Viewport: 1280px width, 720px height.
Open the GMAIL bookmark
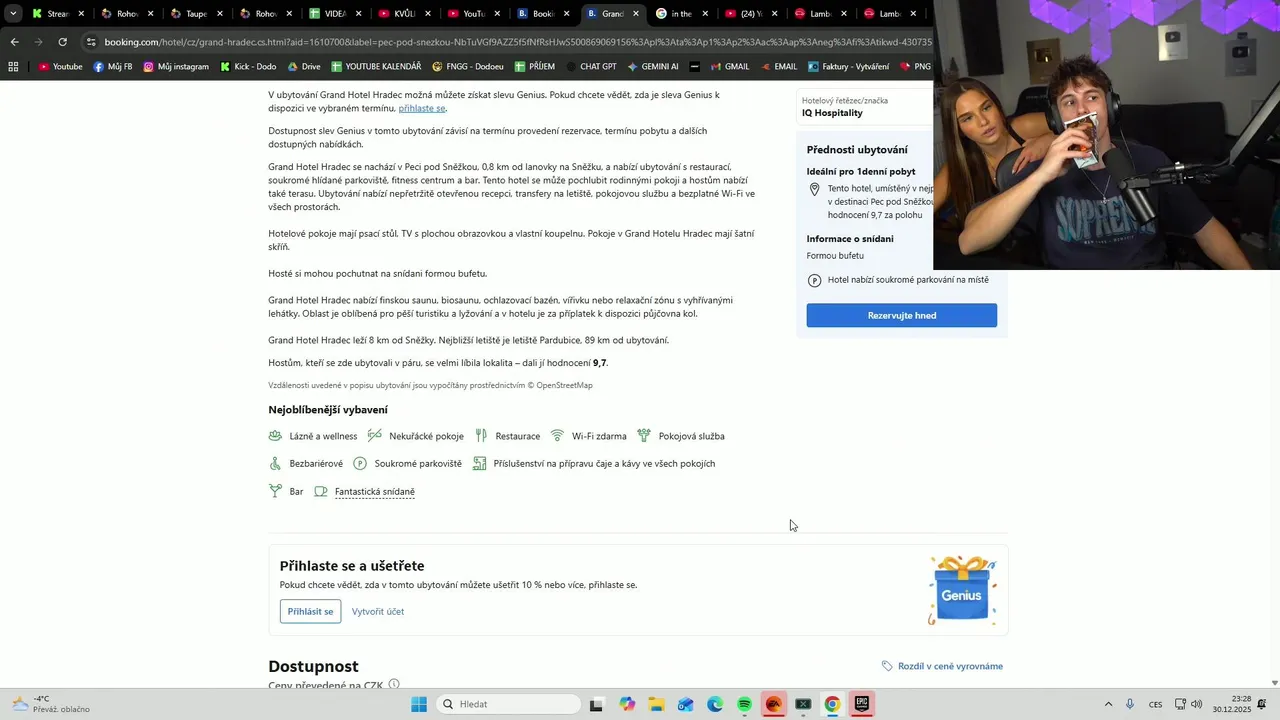coord(729,67)
